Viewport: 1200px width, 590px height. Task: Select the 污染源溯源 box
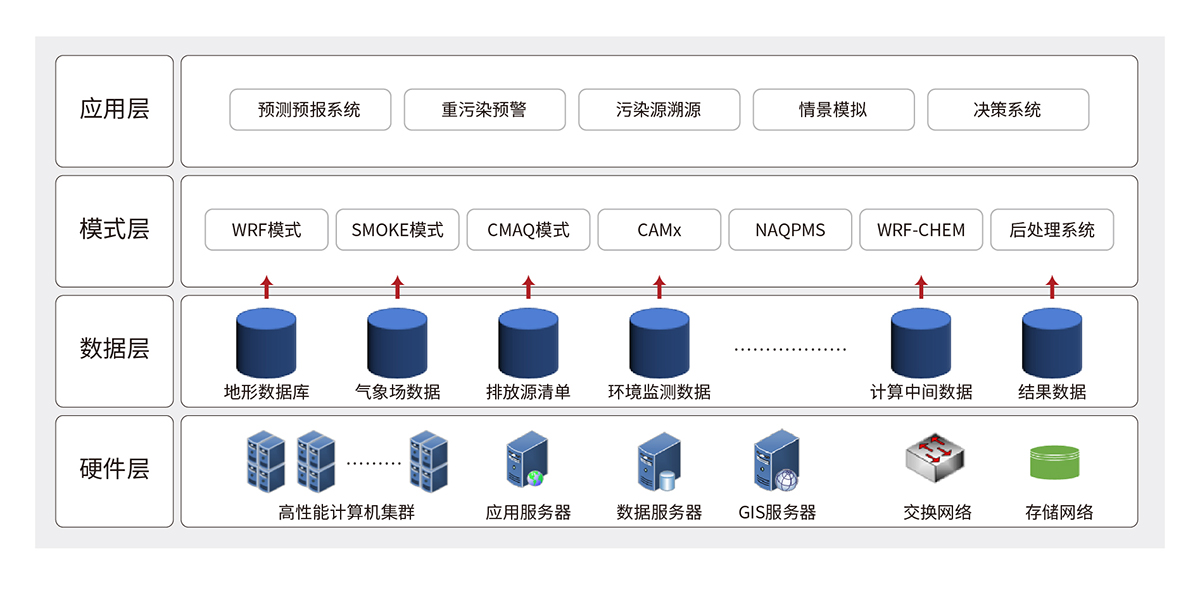pyautogui.click(x=659, y=110)
